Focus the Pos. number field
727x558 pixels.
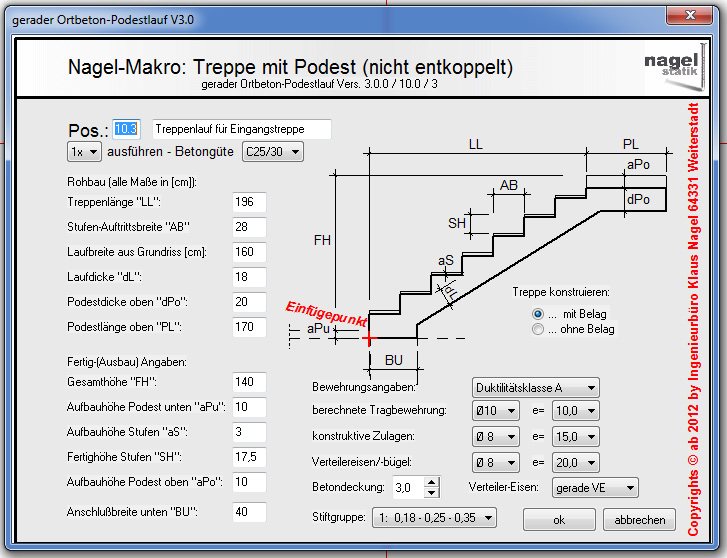pos(128,129)
